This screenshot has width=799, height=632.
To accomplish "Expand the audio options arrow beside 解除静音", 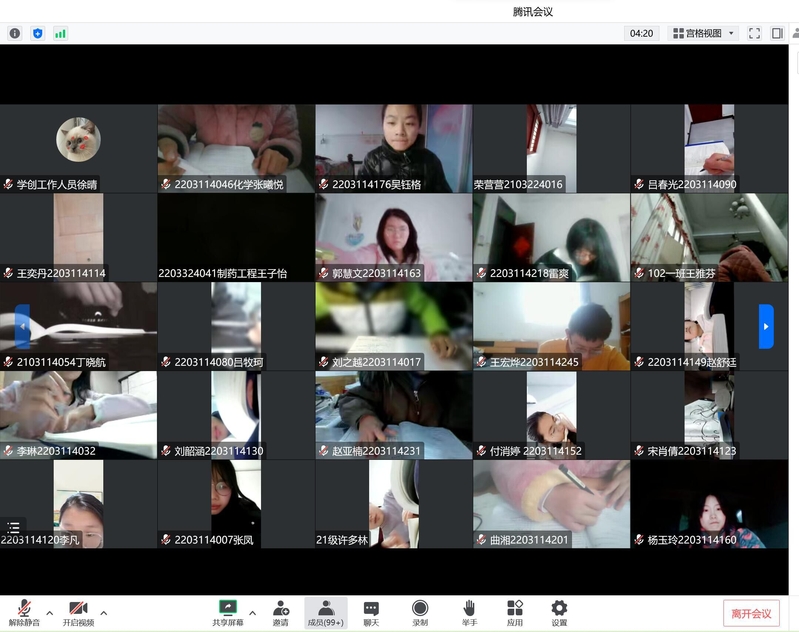I will click(x=49, y=612).
